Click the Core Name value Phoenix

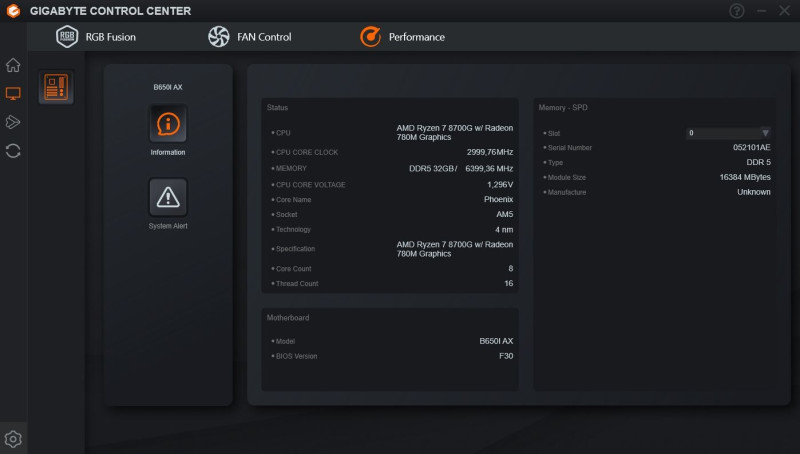click(x=498, y=199)
